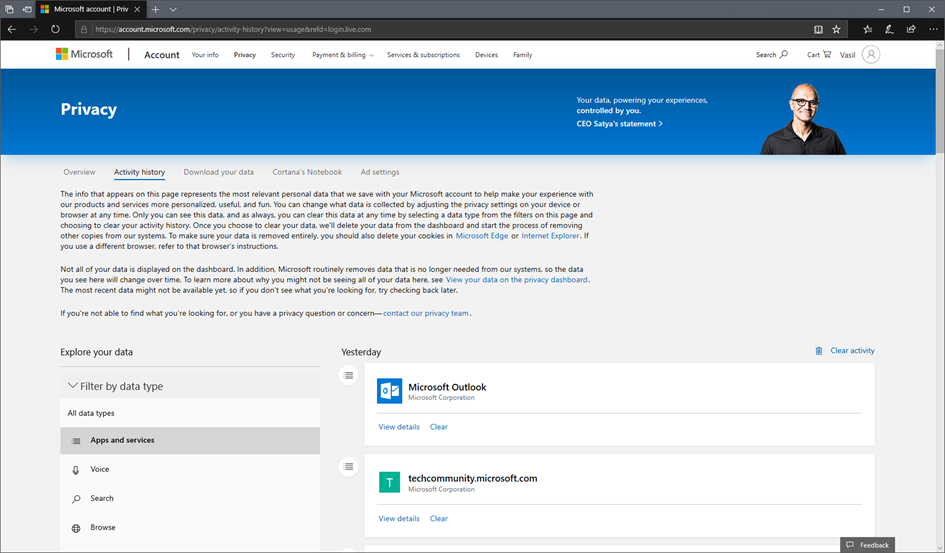The image size is (945, 553).
Task: Open the Cortana's Notebook tab
Action: 307,172
